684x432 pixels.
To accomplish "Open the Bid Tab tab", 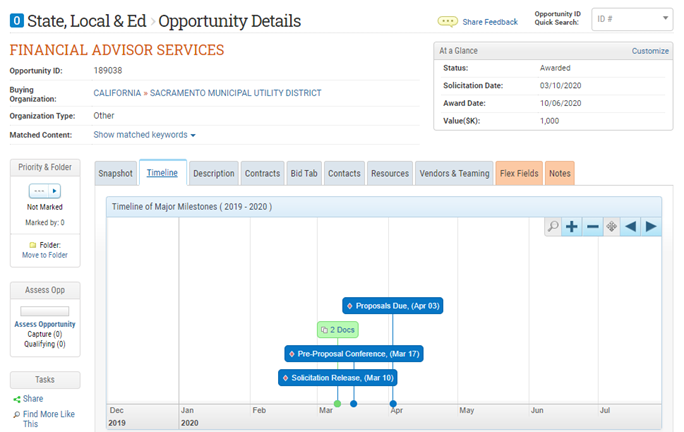I will click(x=304, y=173).
